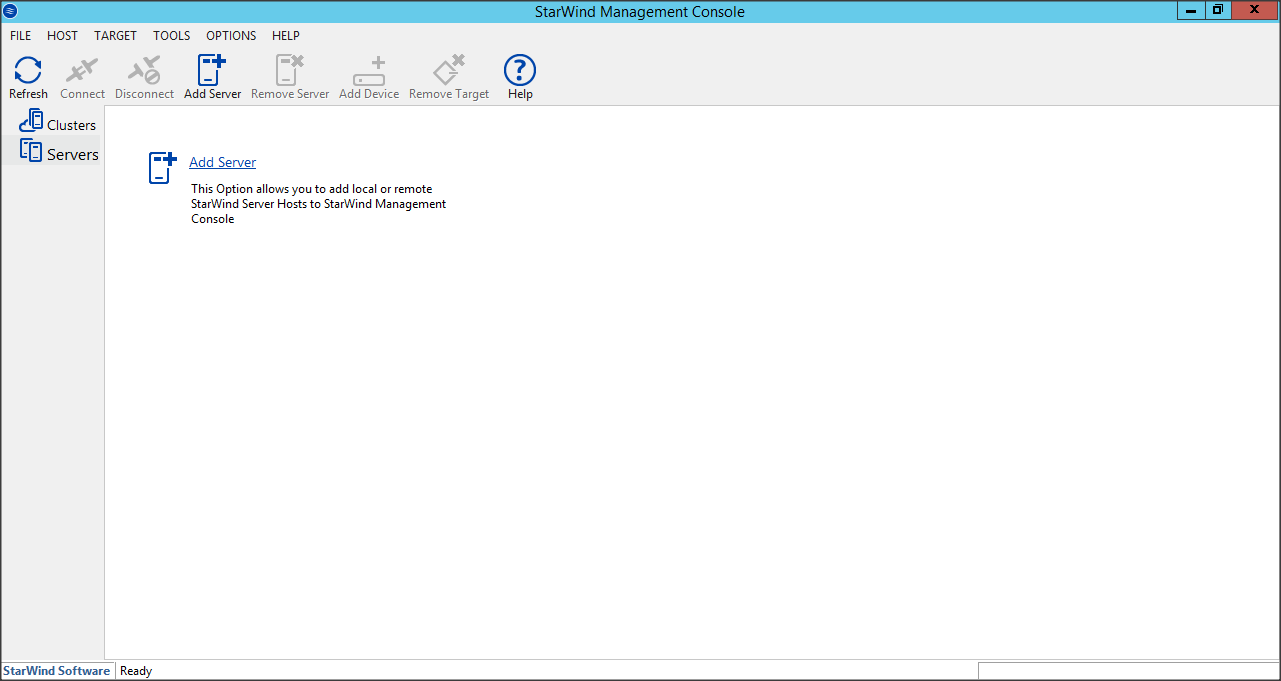Click the StarWind logo in title bar
The height and width of the screenshot is (681, 1281).
coord(11,11)
